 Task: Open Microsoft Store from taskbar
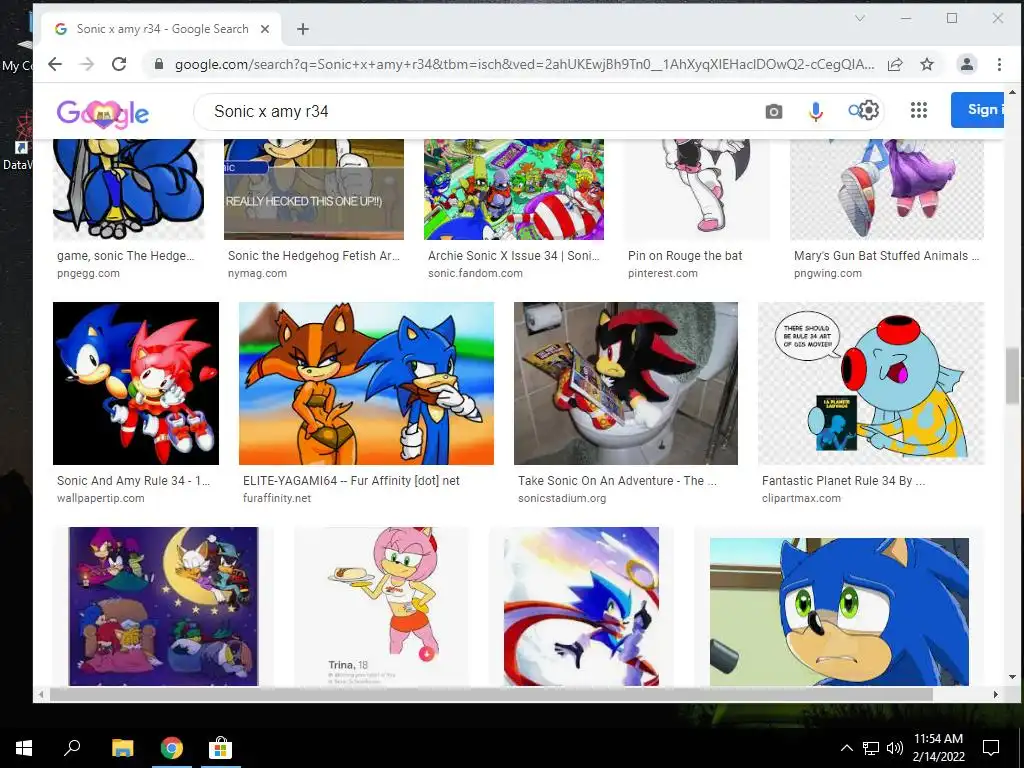click(x=221, y=748)
